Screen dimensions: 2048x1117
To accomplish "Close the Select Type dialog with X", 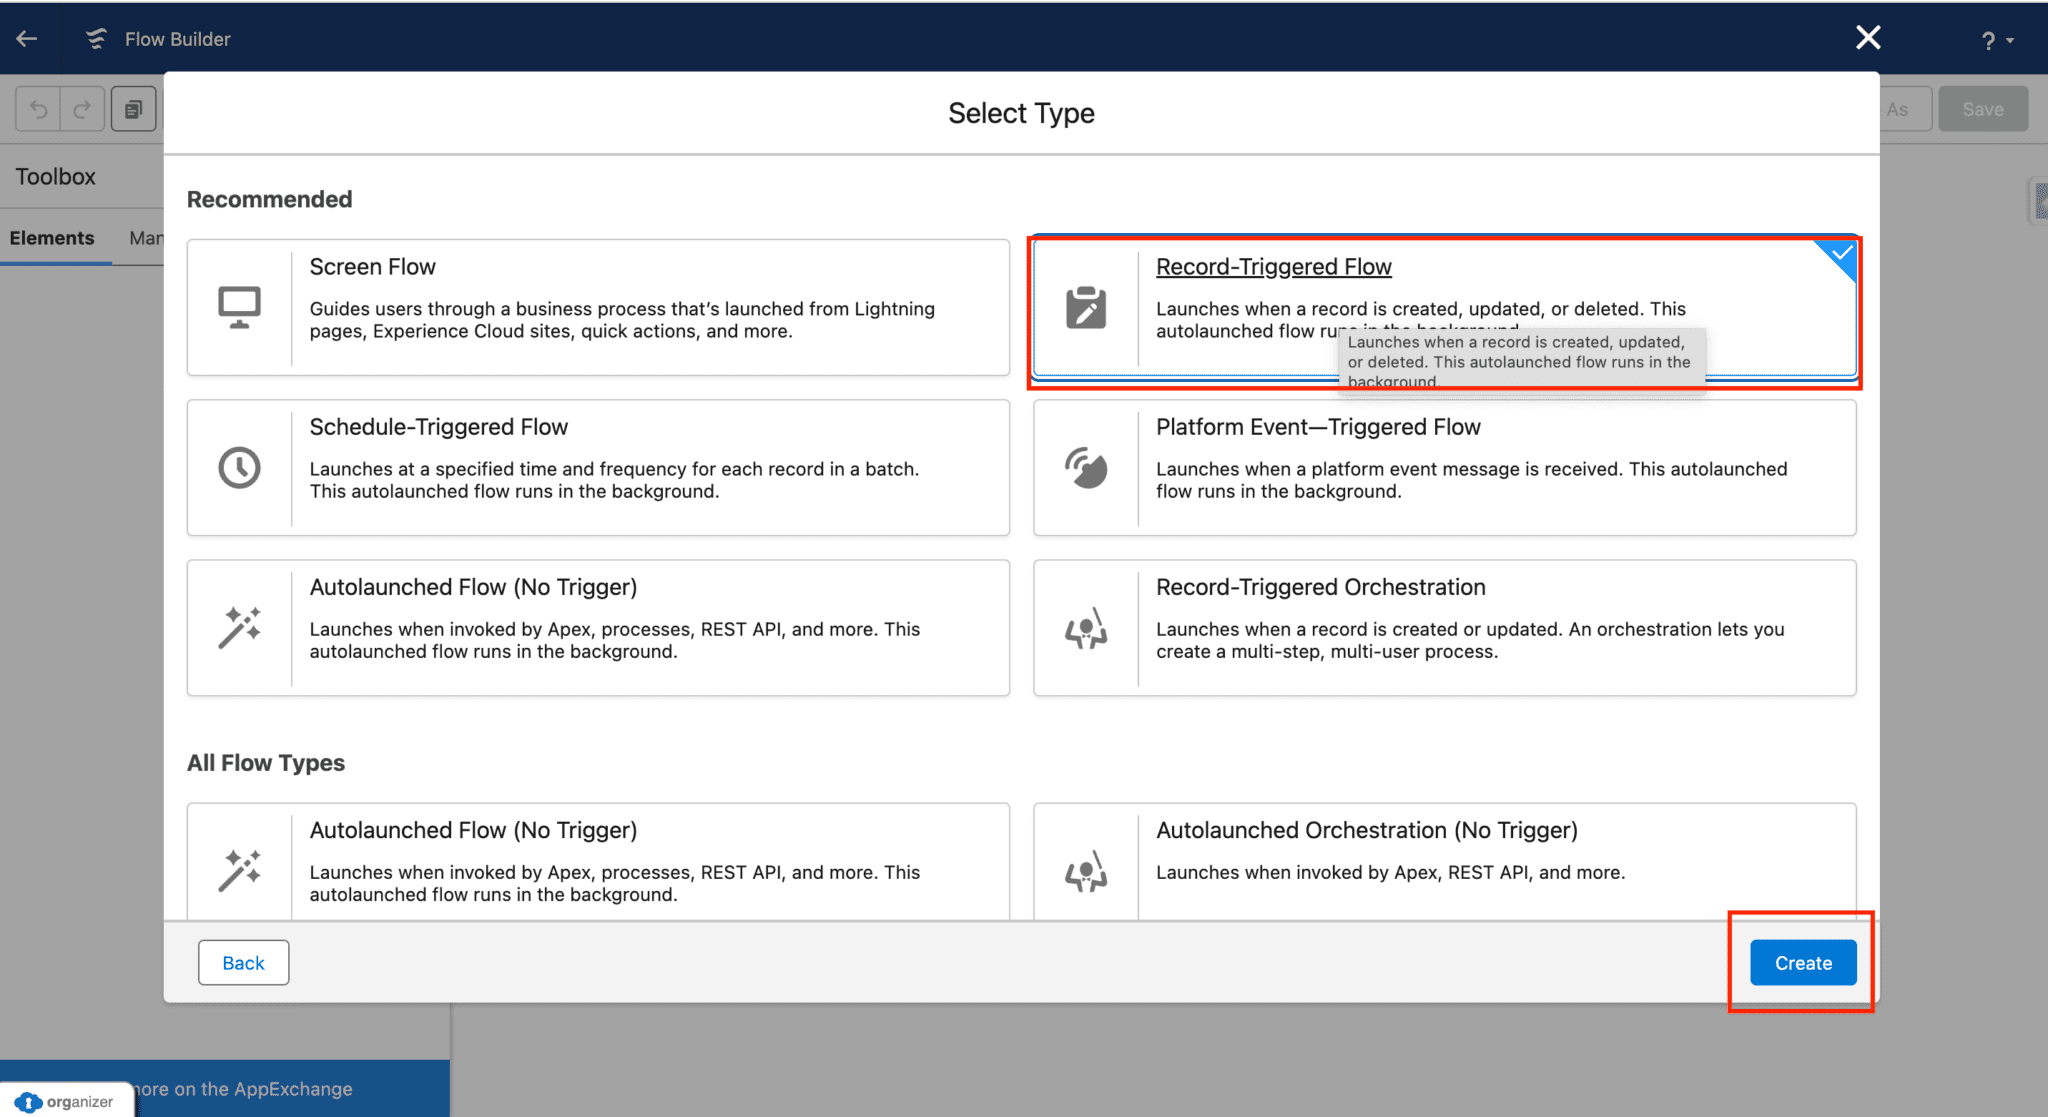I will point(1867,38).
